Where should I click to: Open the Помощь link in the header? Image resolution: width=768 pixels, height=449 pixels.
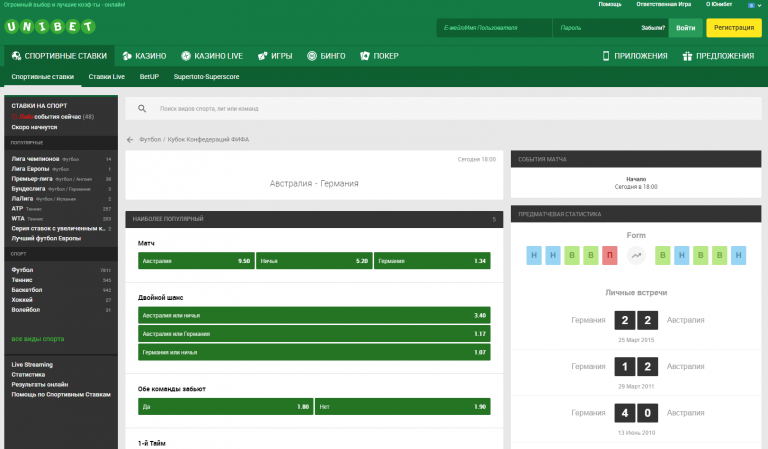(610, 4)
